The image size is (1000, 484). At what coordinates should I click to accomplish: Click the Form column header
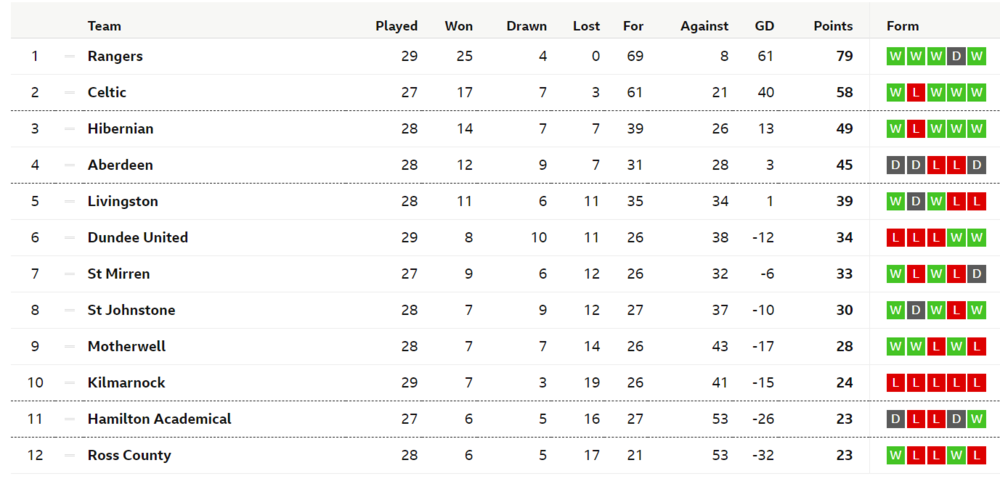[x=902, y=26]
